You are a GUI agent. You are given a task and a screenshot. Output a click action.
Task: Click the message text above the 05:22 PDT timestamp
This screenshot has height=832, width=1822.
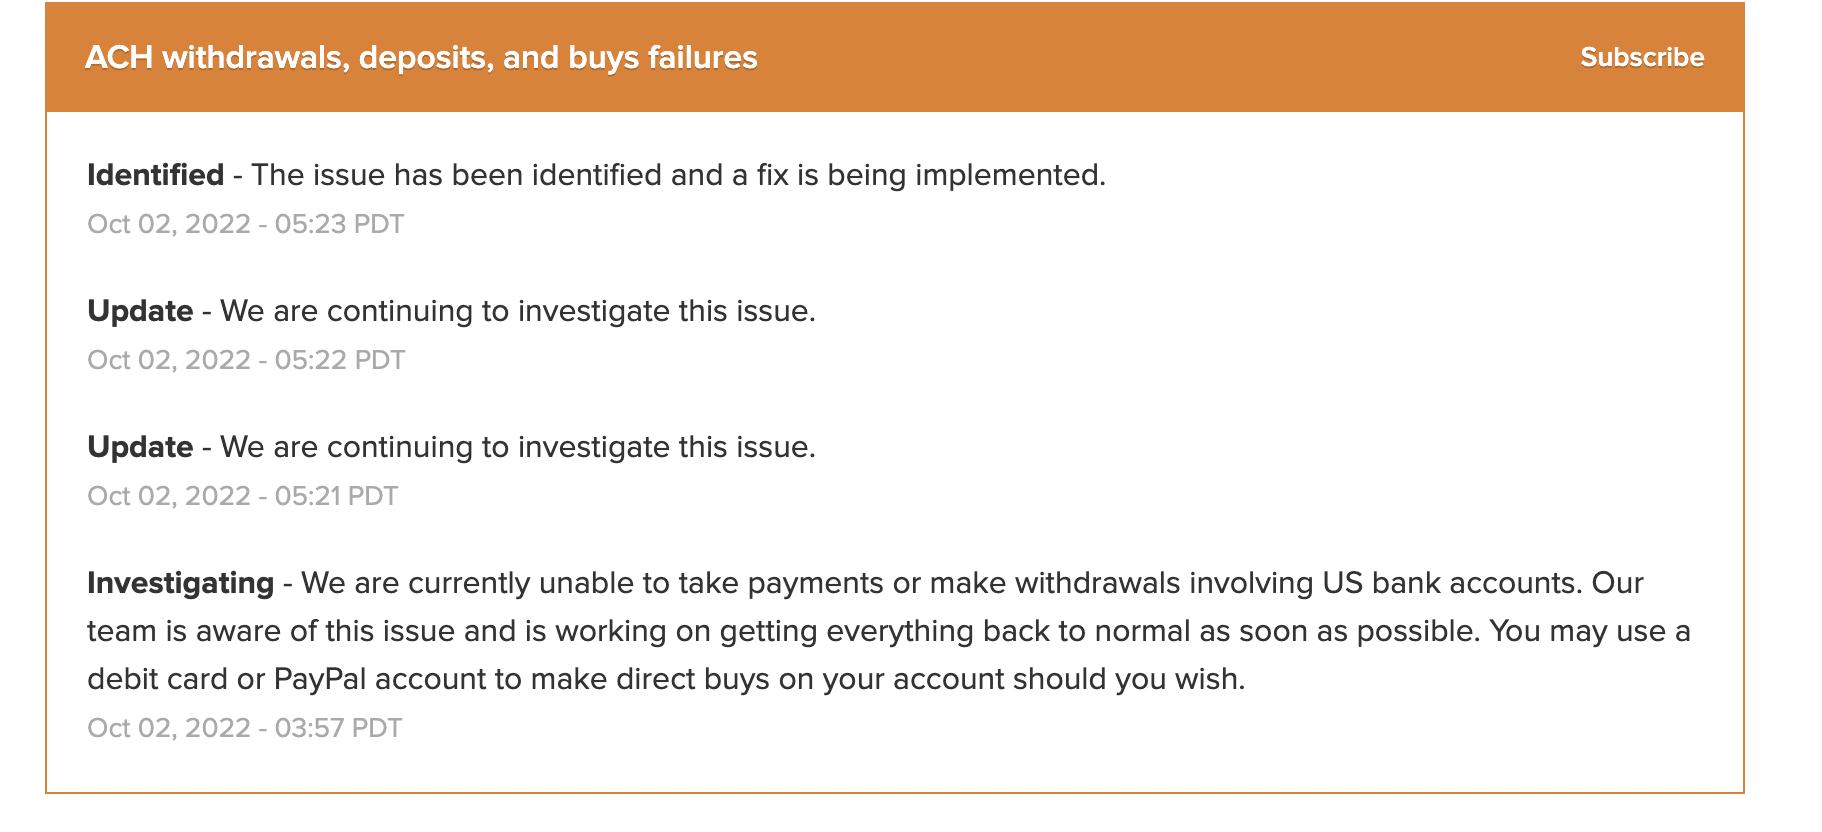pos(517,311)
